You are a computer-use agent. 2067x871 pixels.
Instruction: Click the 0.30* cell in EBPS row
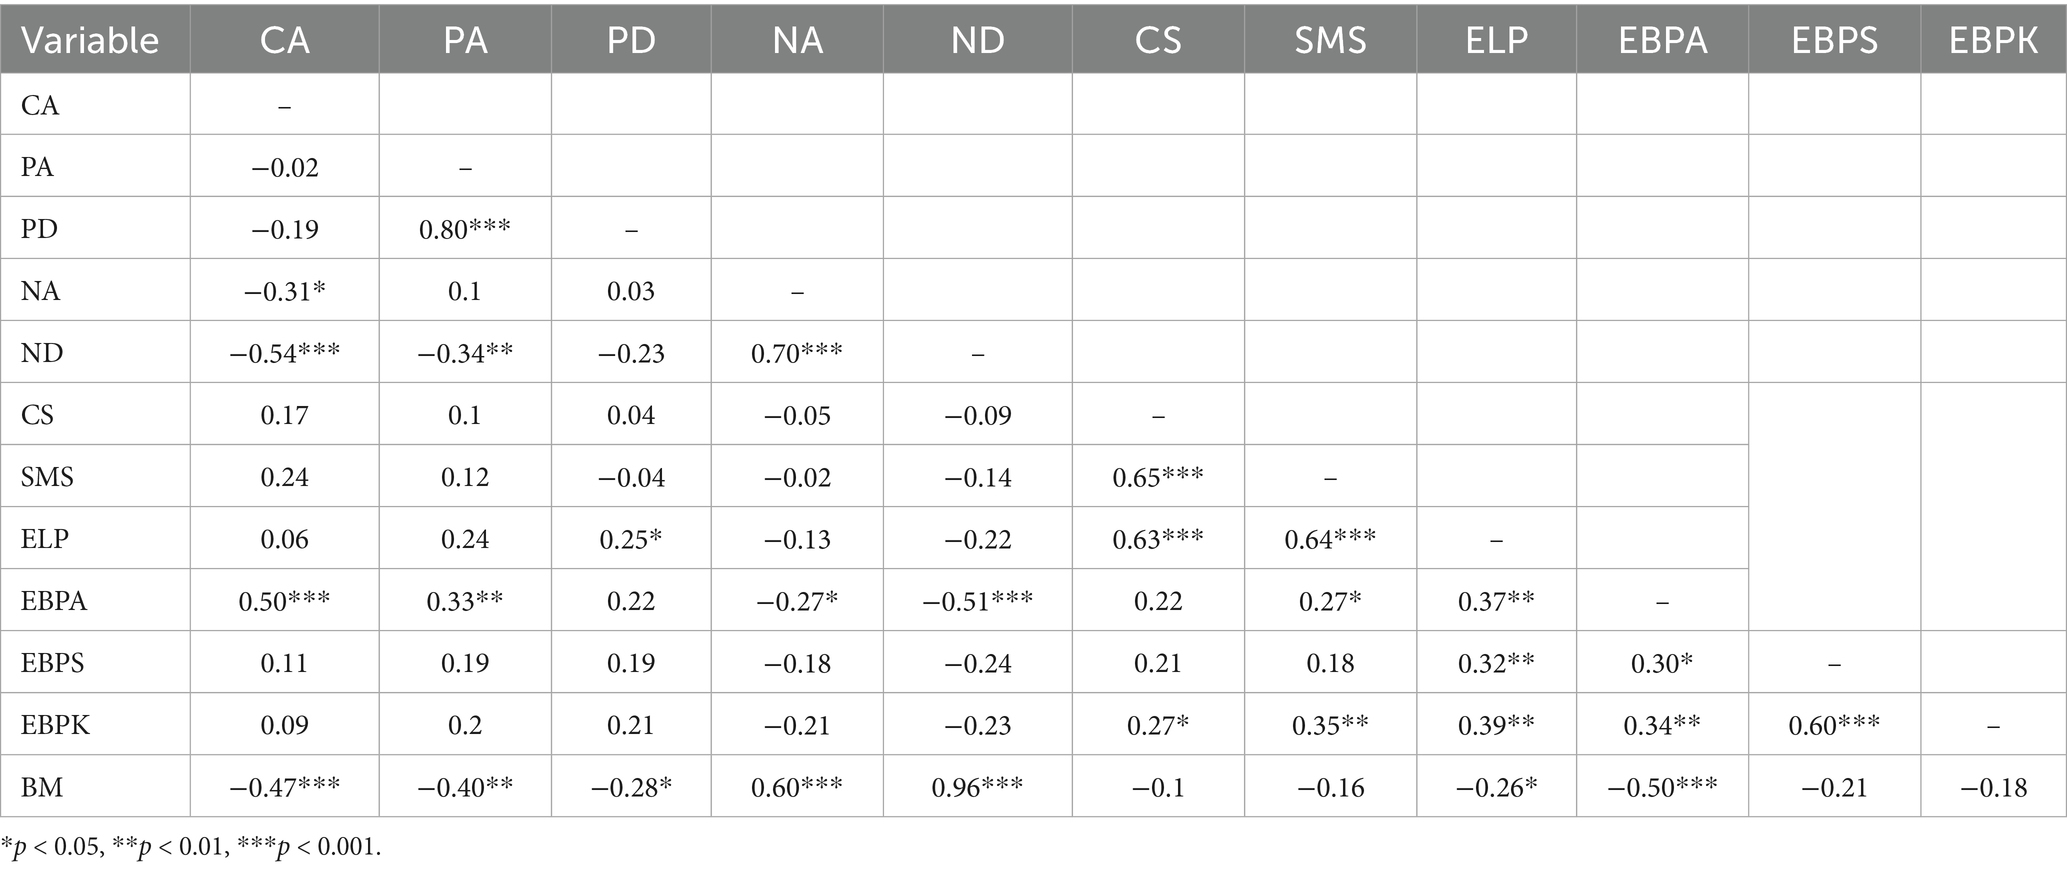(x=1662, y=663)
